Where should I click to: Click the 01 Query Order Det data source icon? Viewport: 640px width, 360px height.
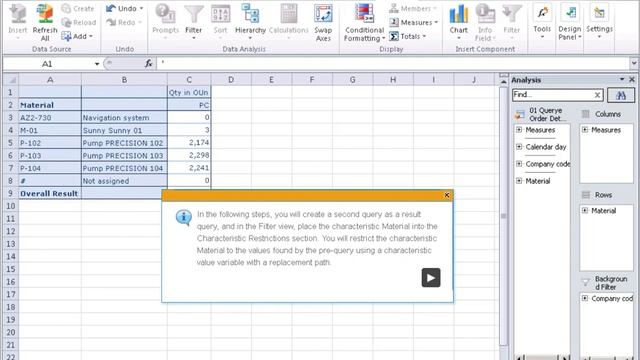pos(520,115)
